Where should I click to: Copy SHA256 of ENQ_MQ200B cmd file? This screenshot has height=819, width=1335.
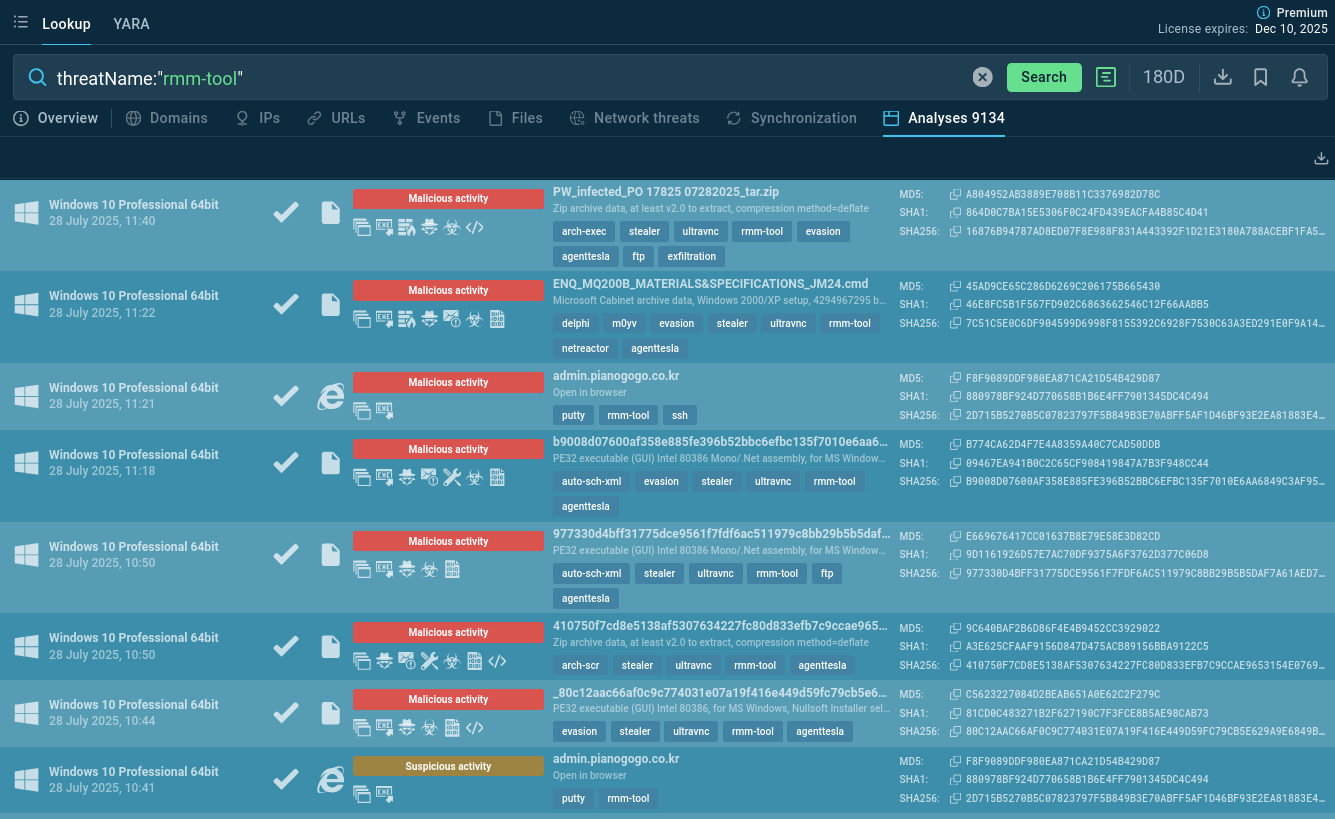(955, 323)
